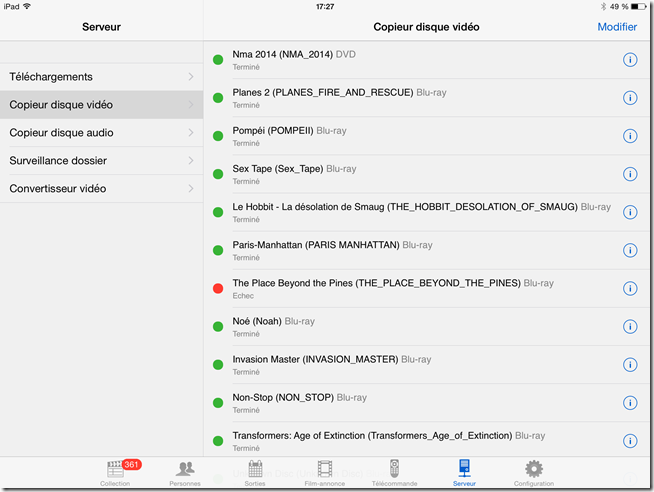Click green status dot for Planes 2

(218, 98)
